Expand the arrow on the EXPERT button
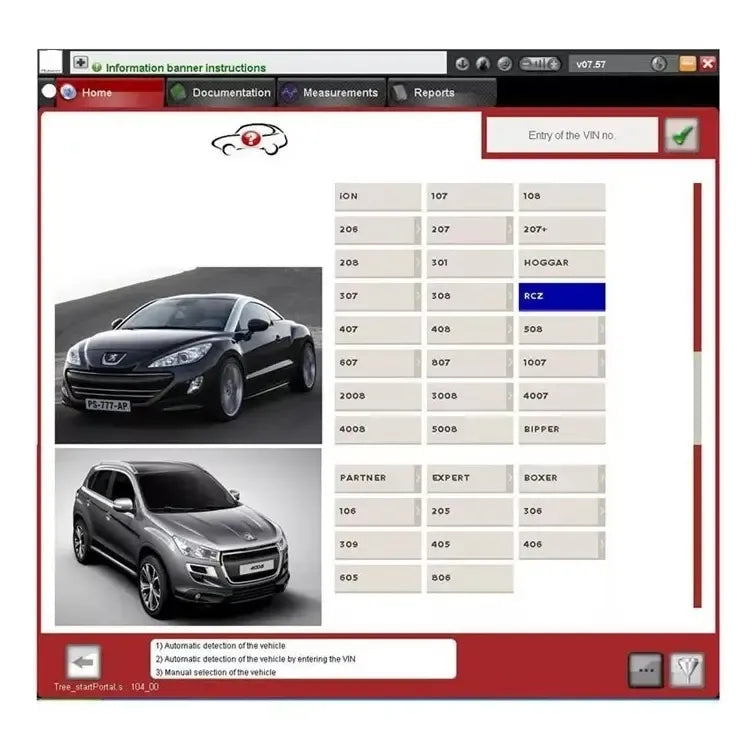This screenshot has height=756, width=756. pos(510,478)
